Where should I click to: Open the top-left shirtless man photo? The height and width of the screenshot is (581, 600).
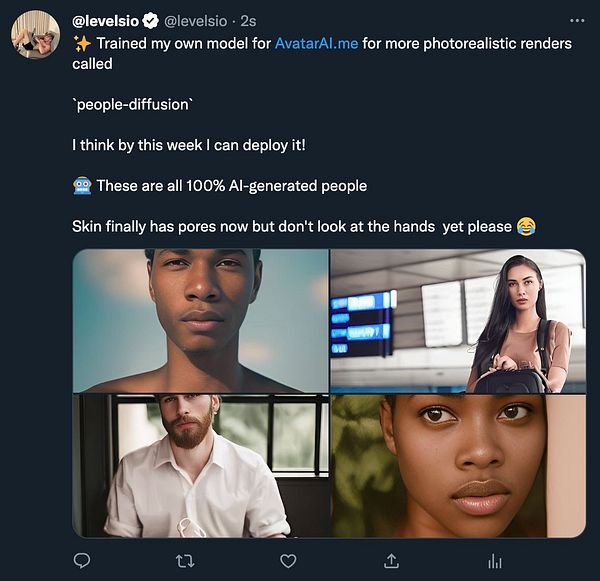tap(201, 320)
